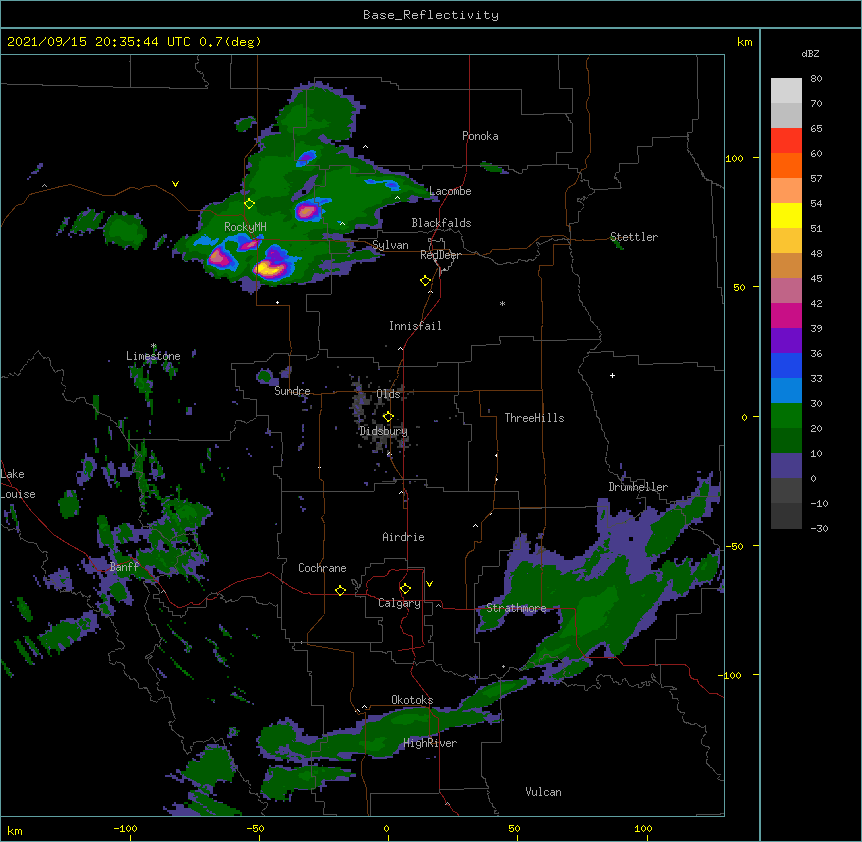Click the green 30 dBZ legend swatch
Image resolution: width=862 pixels, height=842 pixels.
tap(786, 416)
